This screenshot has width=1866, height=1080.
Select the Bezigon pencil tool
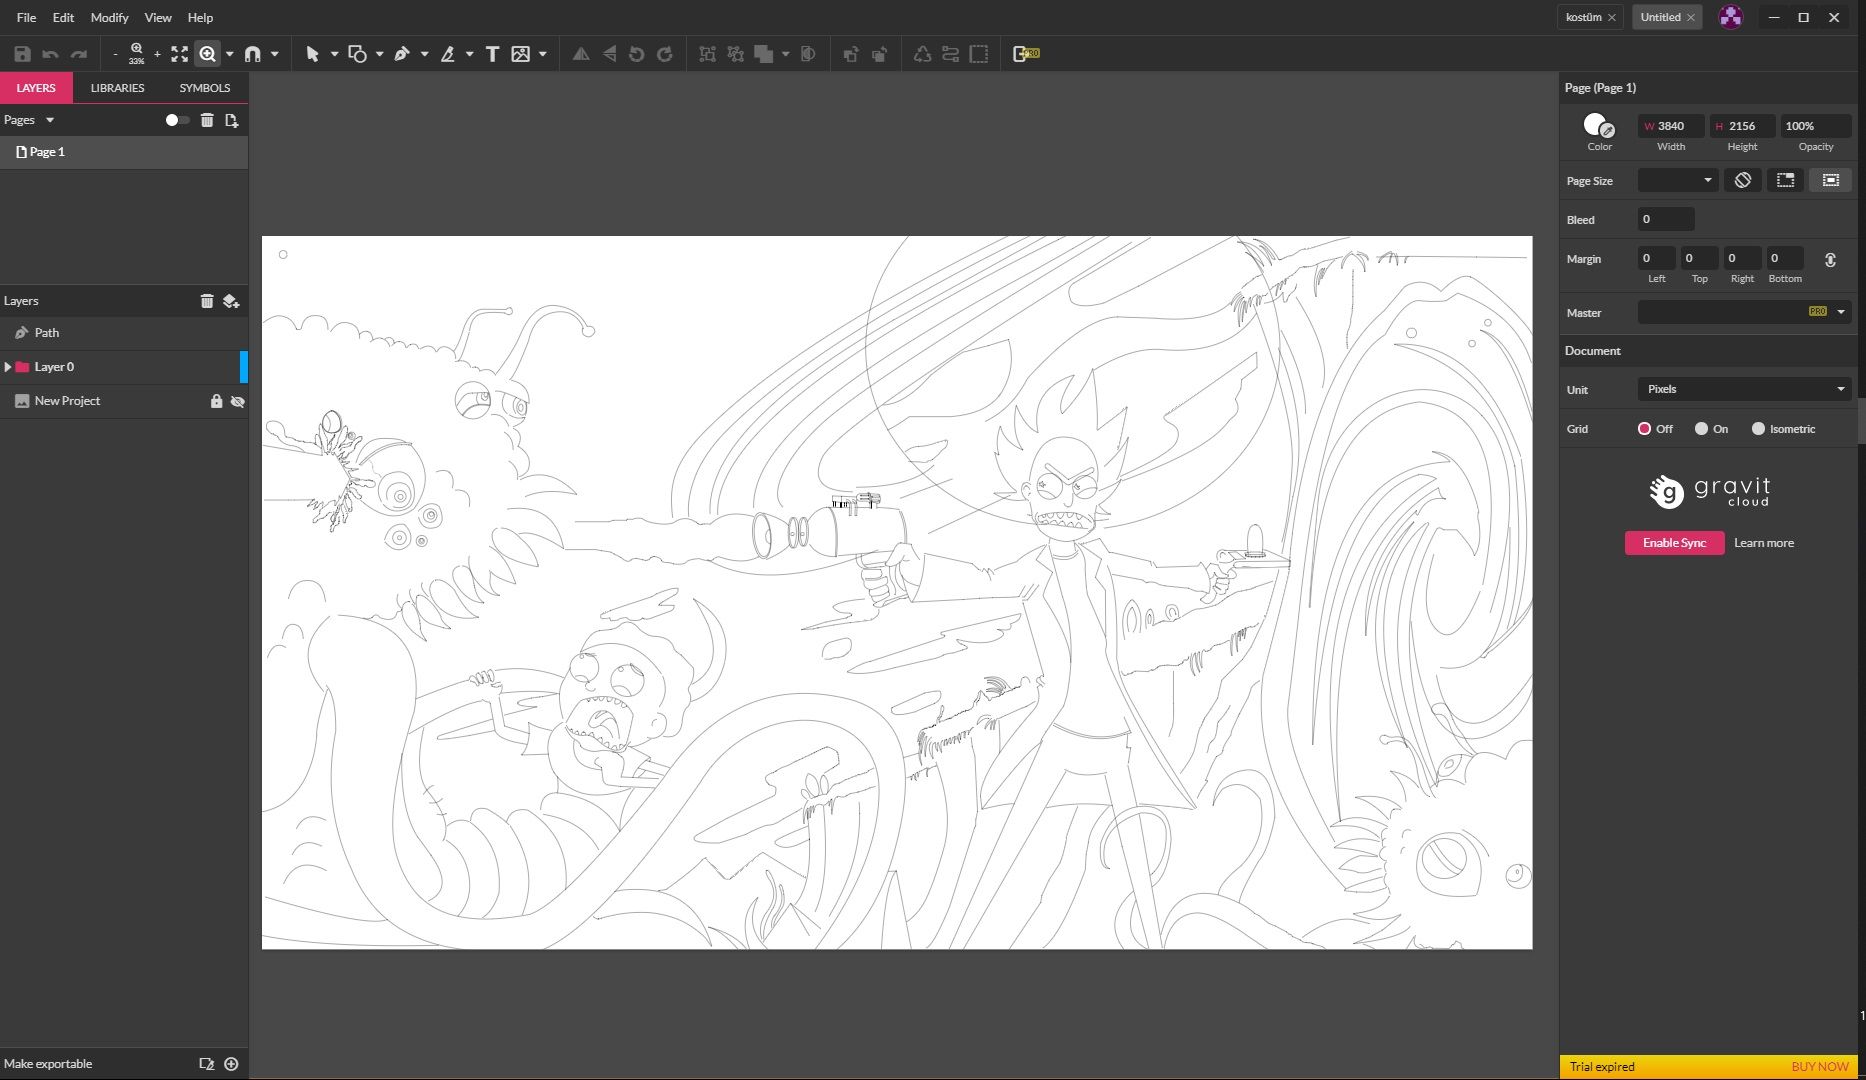coord(447,54)
